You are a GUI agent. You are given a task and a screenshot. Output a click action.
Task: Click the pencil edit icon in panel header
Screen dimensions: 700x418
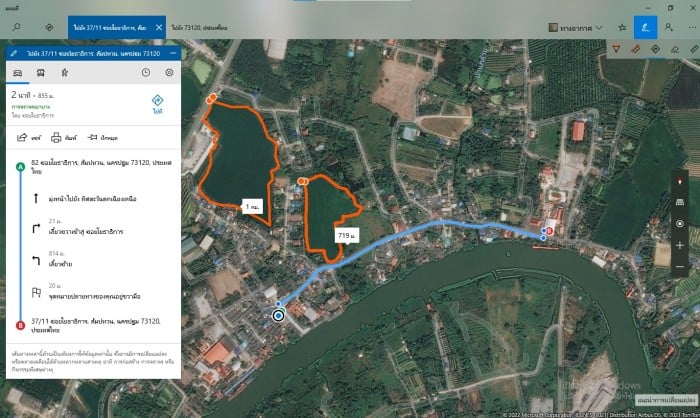pos(14,53)
